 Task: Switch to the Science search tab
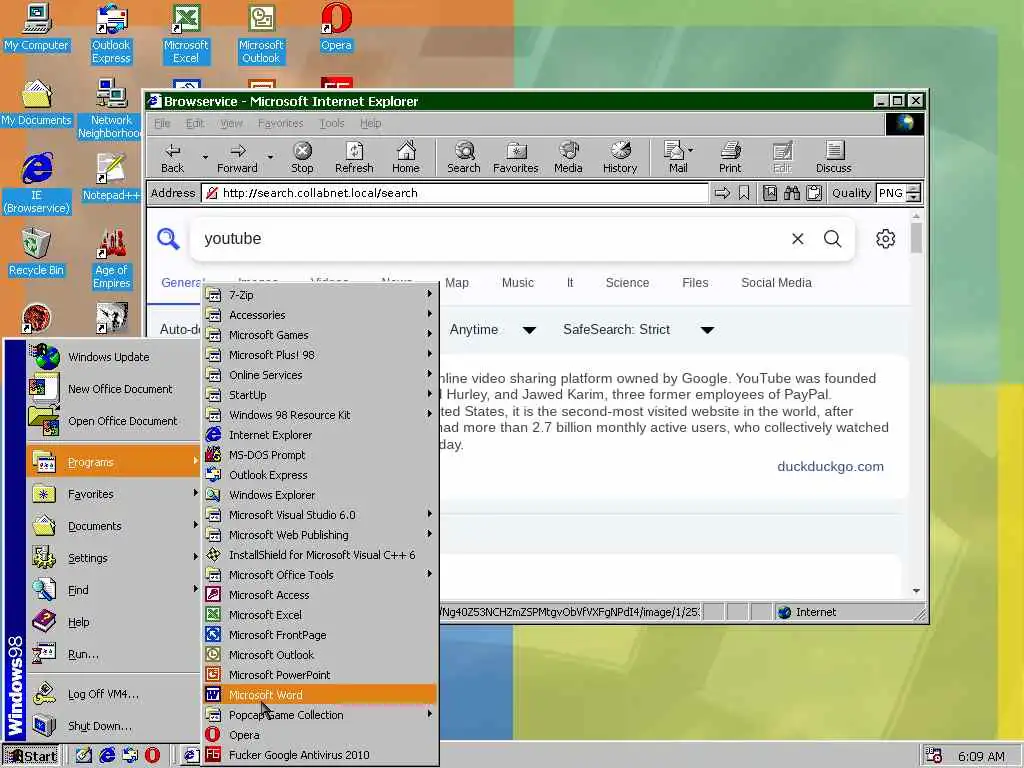(x=627, y=283)
